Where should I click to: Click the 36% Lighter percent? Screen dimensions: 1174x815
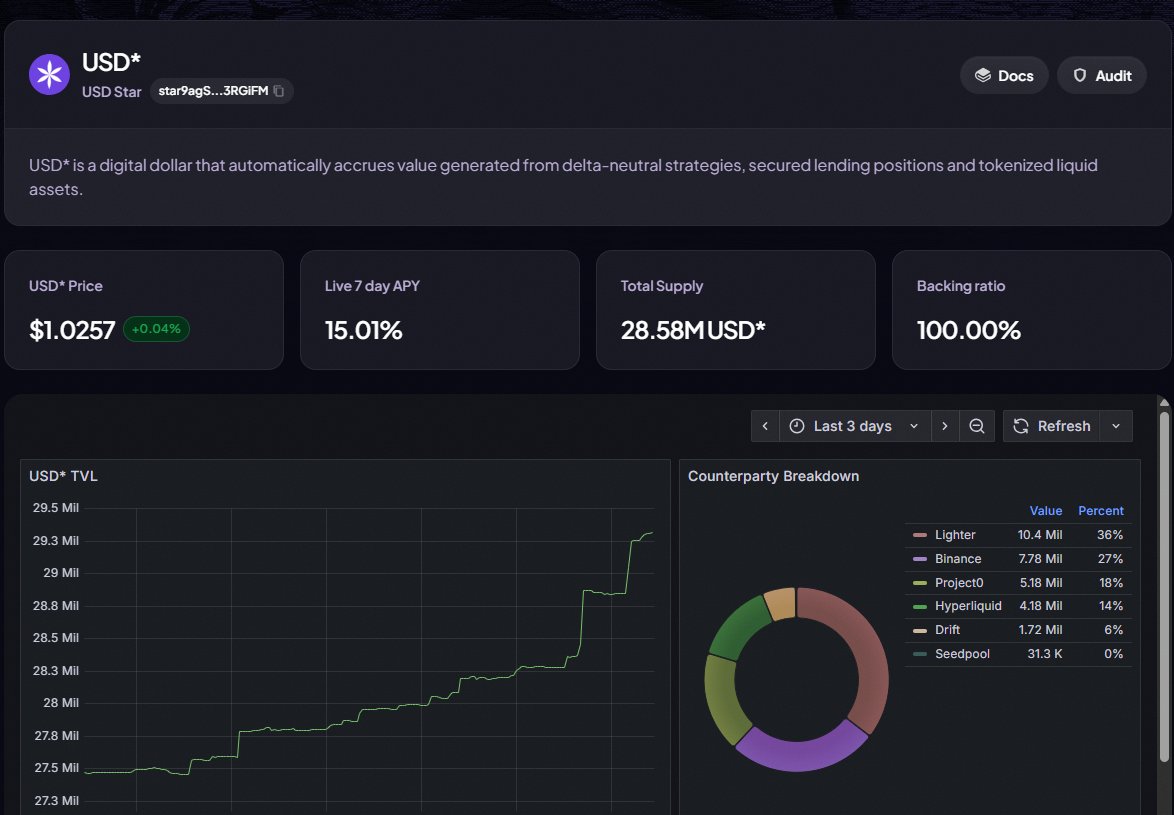(x=1110, y=534)
